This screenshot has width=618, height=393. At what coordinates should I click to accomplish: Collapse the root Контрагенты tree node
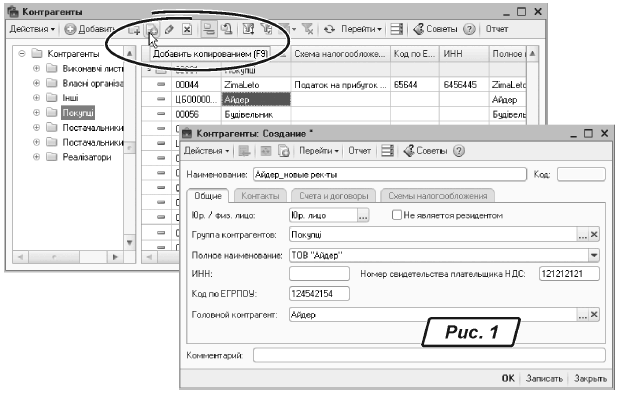[22, 53]
